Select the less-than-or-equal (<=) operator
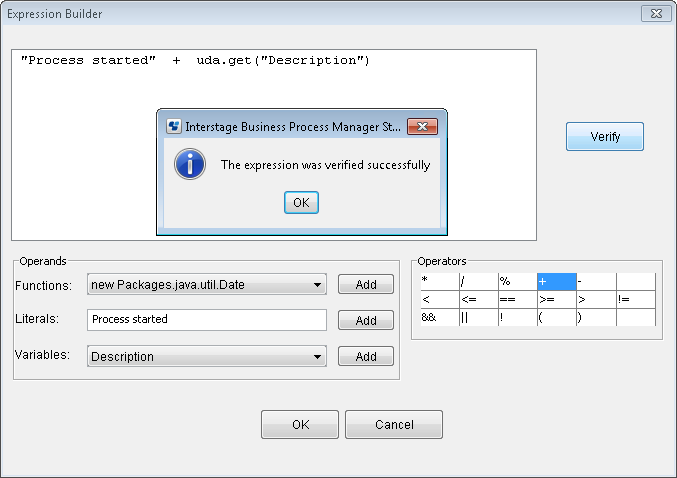The height and width of the screenshot is (478, 677). pos(479,299)
